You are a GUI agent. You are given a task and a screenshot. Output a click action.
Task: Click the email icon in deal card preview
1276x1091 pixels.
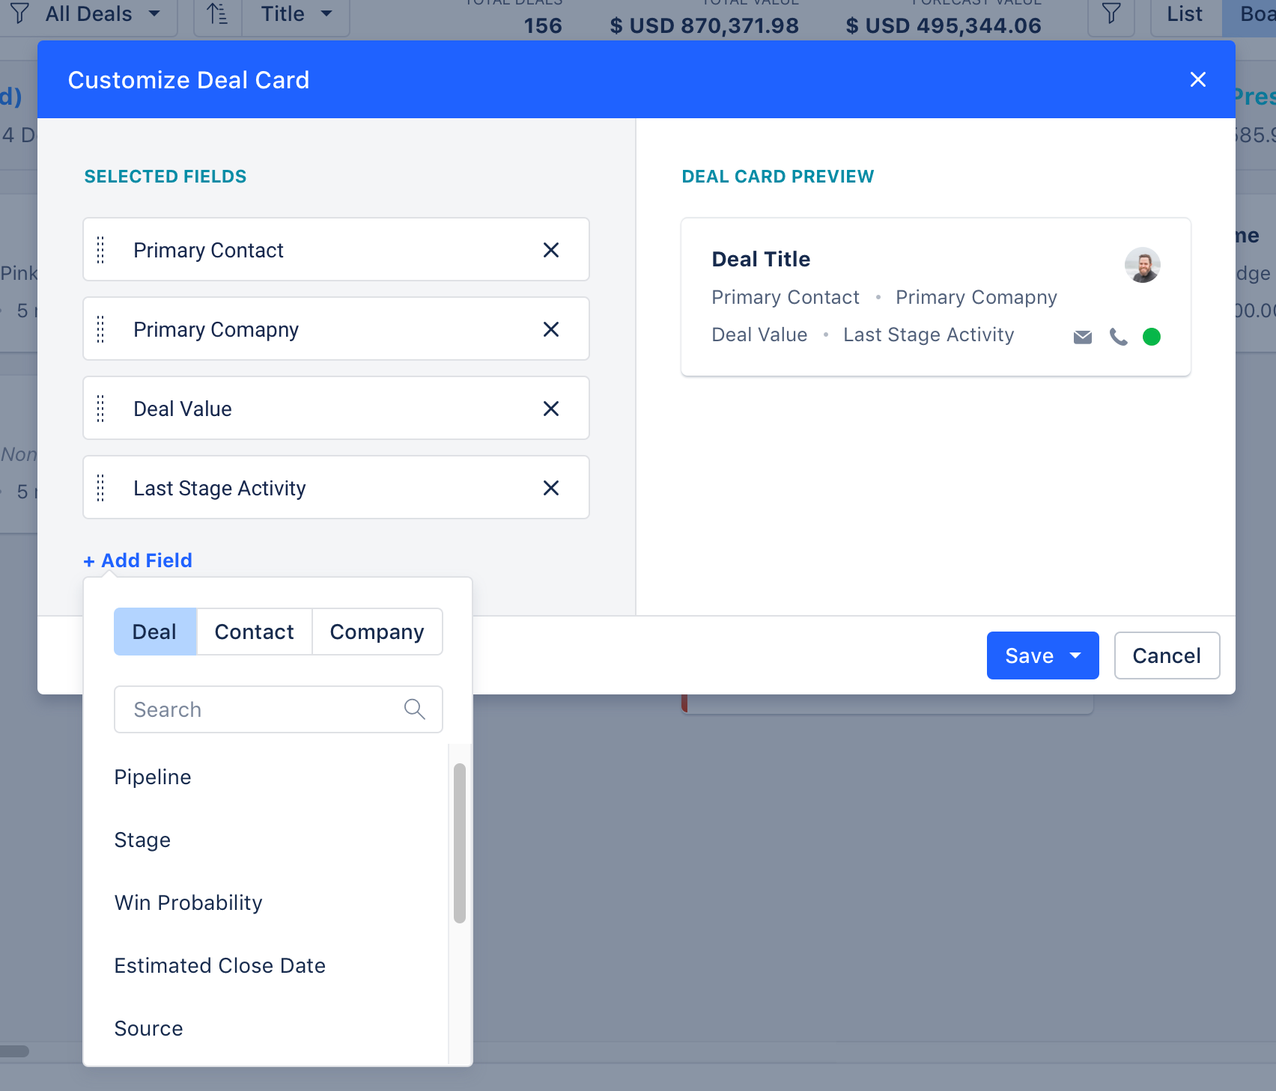tap(1082, 337)
